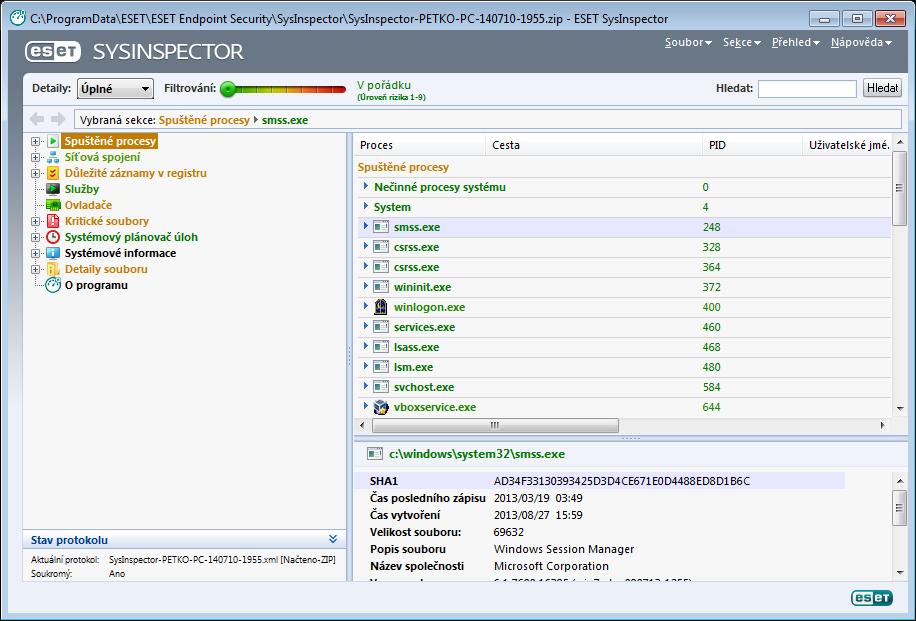Select the O programu tree item
Screen dimensions: 916x621
pos(96,286)
